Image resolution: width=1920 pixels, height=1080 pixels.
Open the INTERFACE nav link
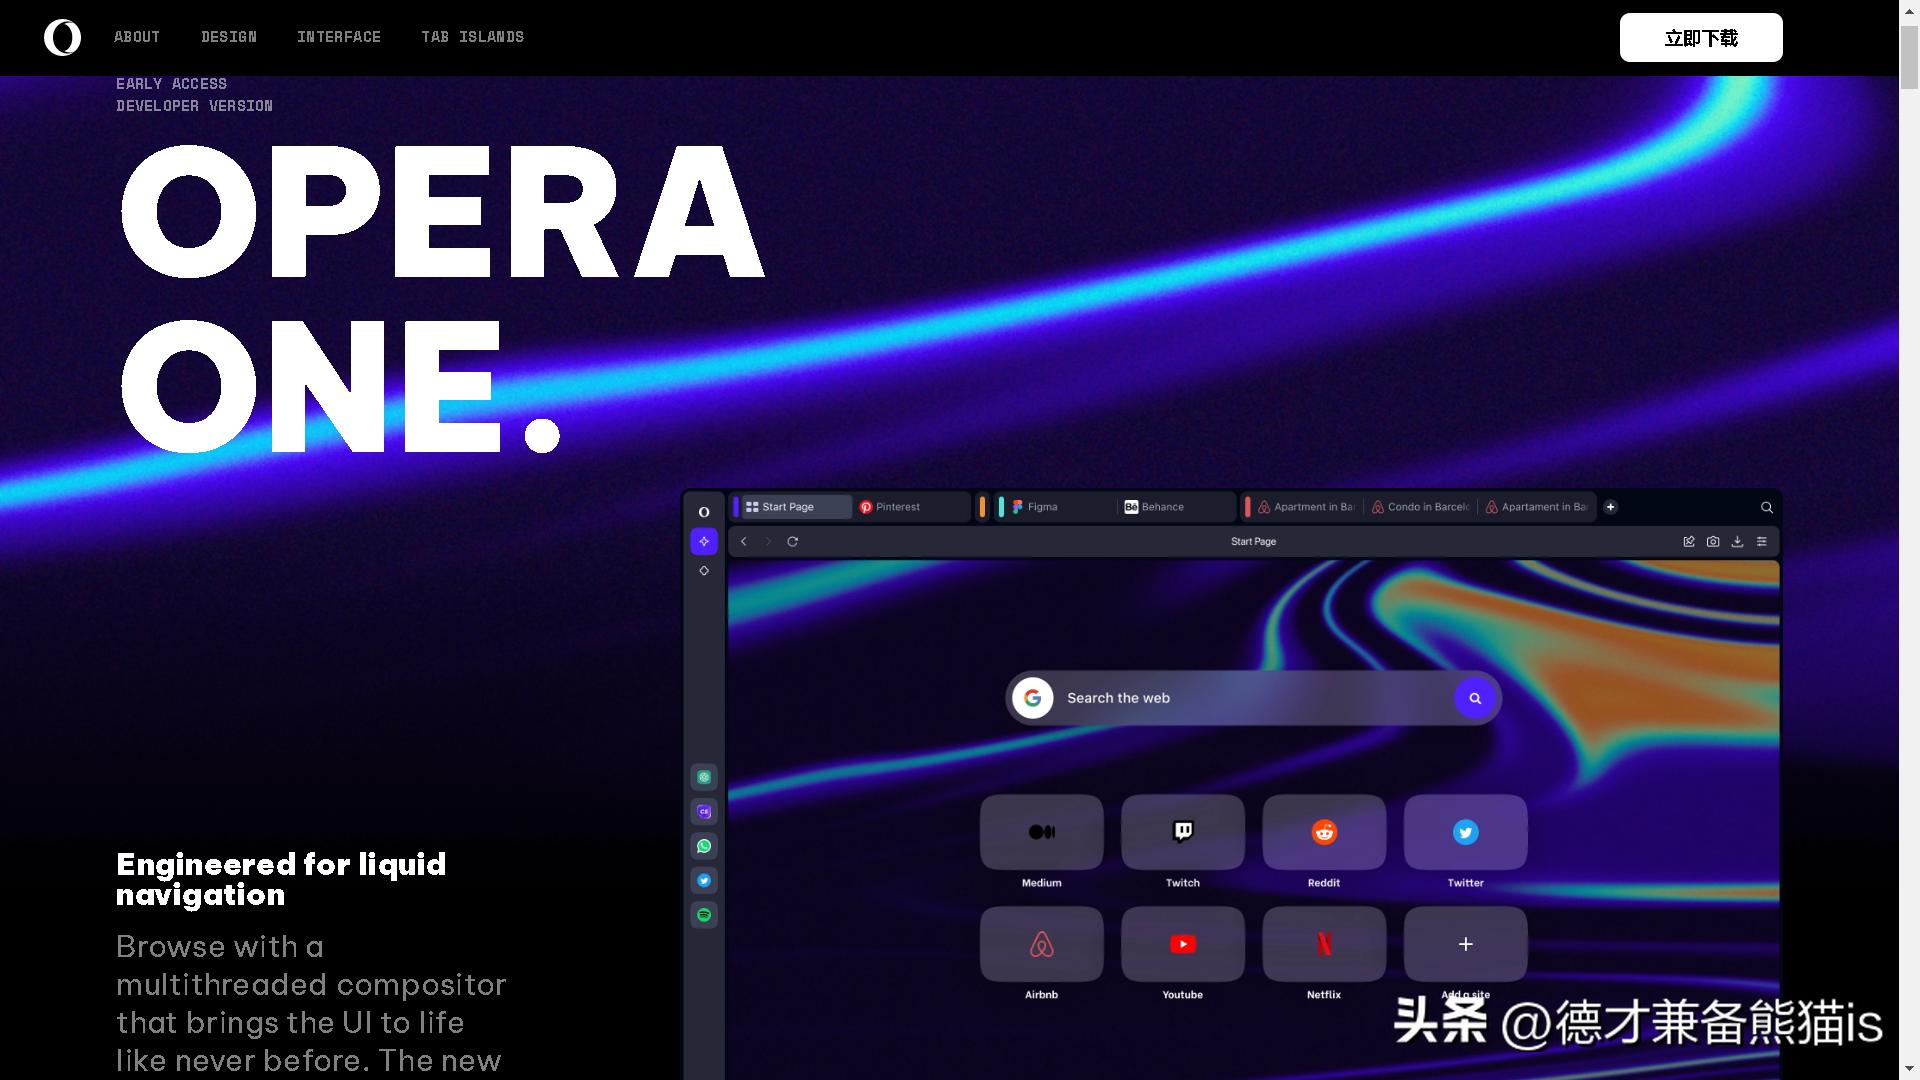(x=339, y=37)
